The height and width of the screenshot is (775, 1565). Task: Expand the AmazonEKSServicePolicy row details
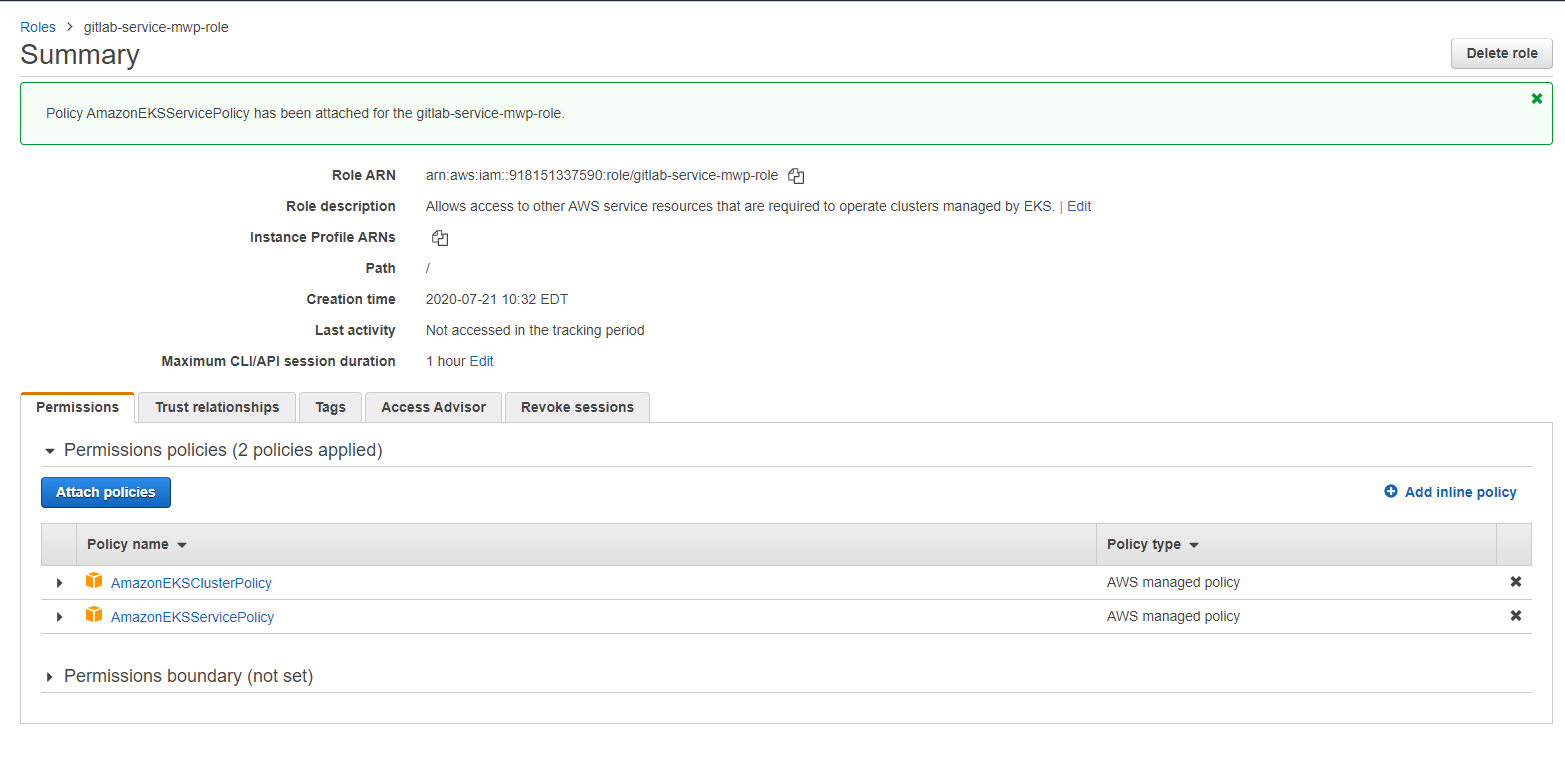click(x=59, y=617)
